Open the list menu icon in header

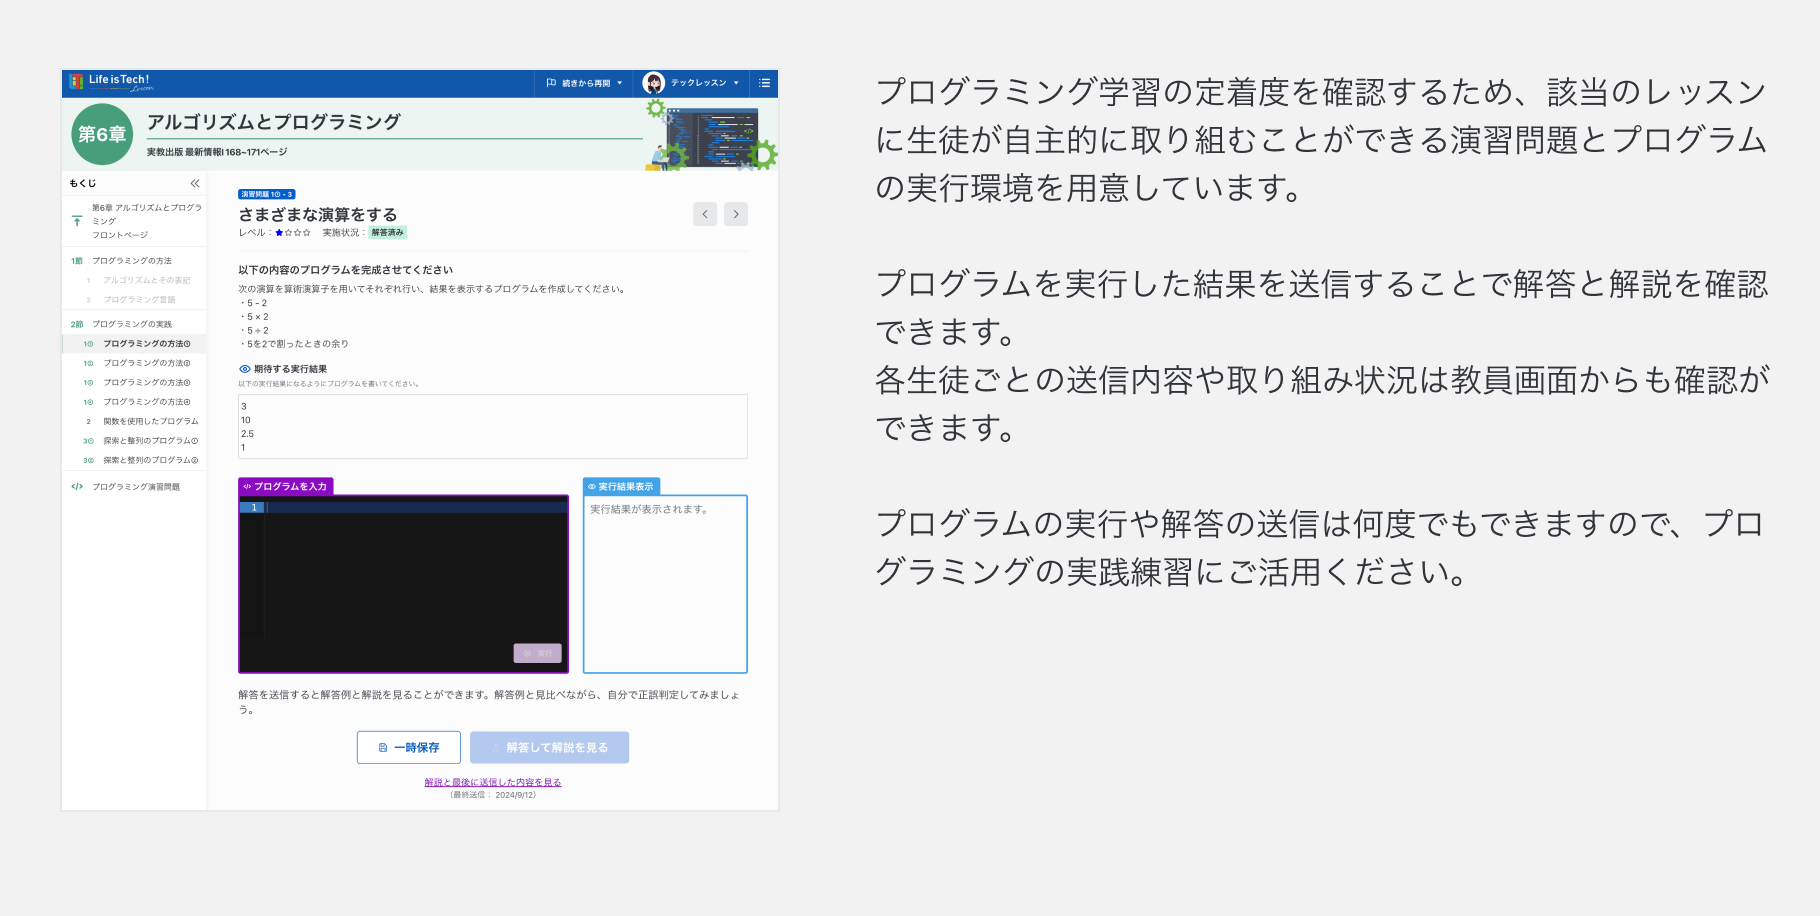764,83
